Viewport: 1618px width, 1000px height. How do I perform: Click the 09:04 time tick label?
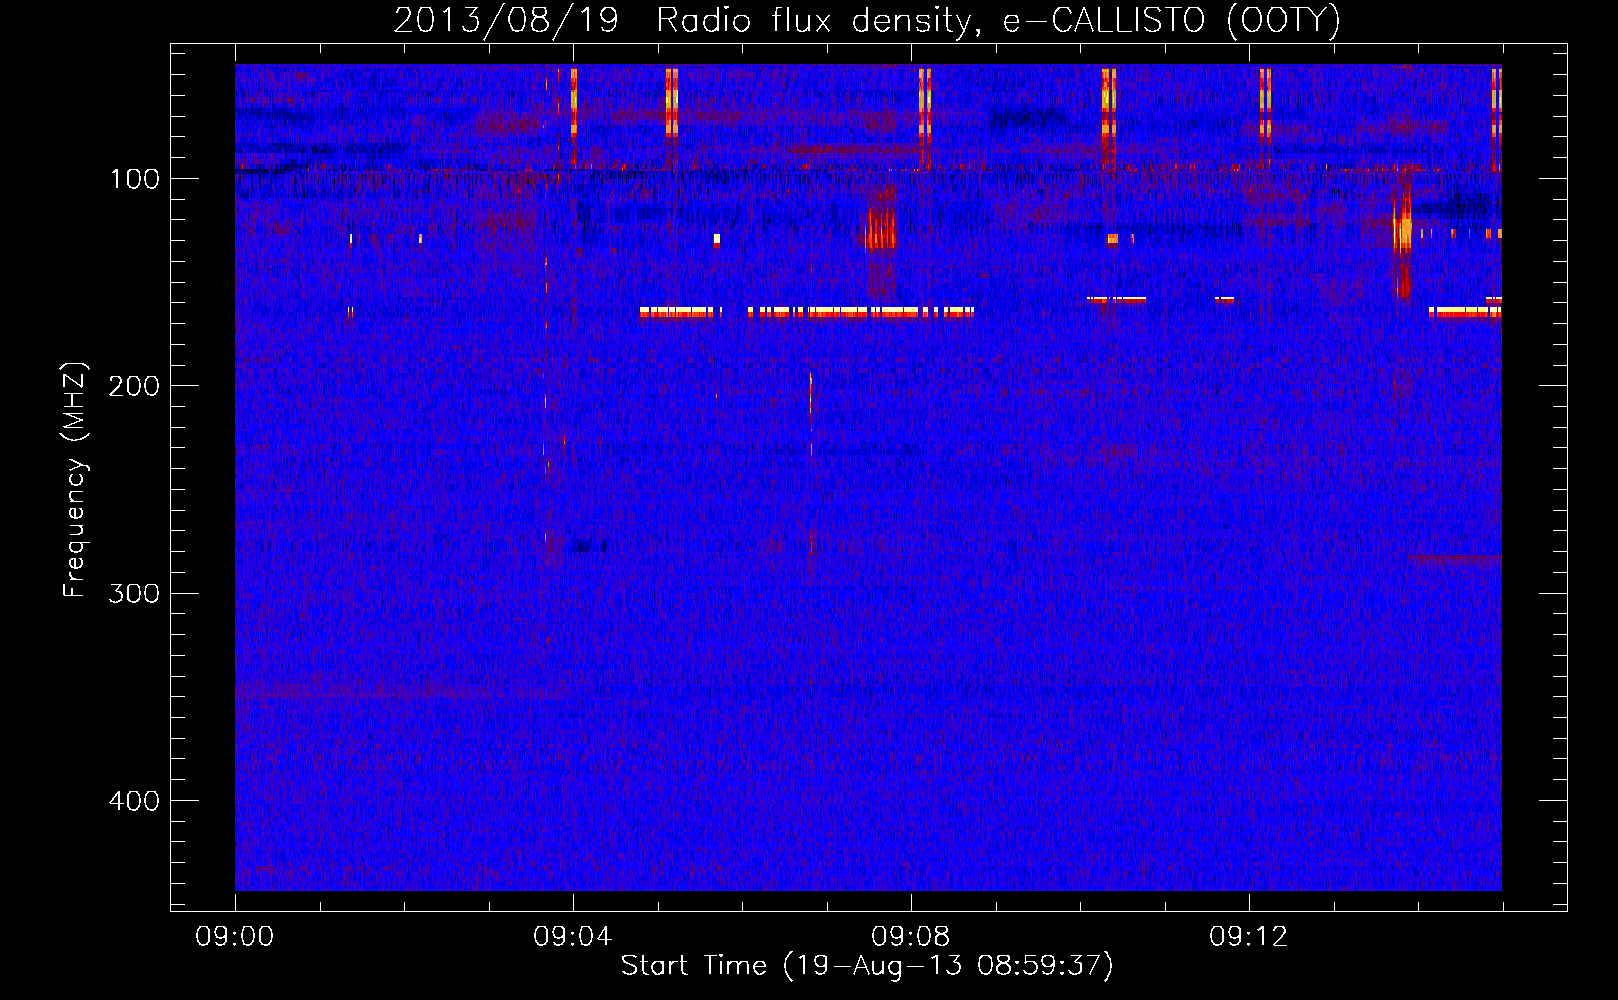coord(572,937)
